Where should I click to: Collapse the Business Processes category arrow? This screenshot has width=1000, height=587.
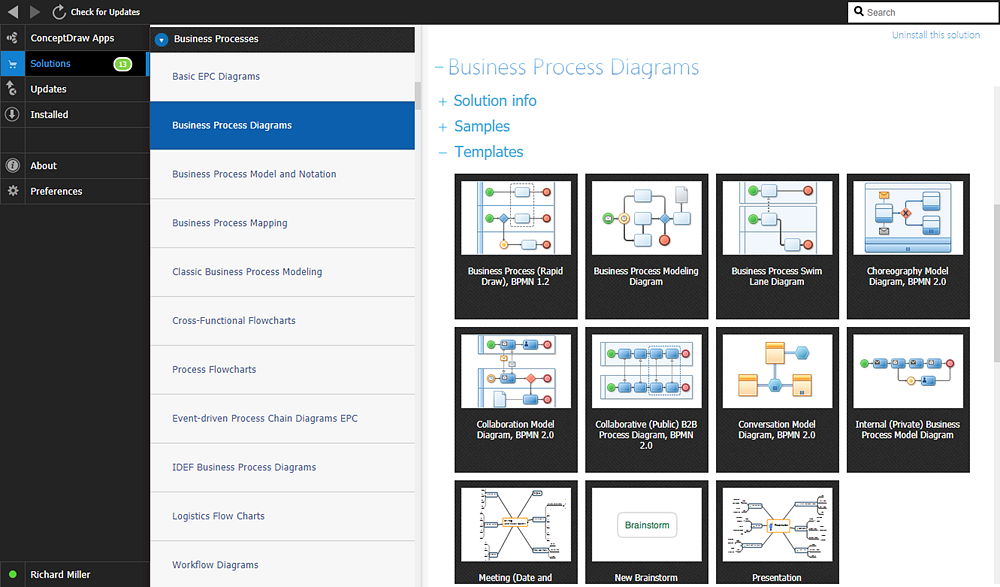pyautogui.click(x=161, y=40)
